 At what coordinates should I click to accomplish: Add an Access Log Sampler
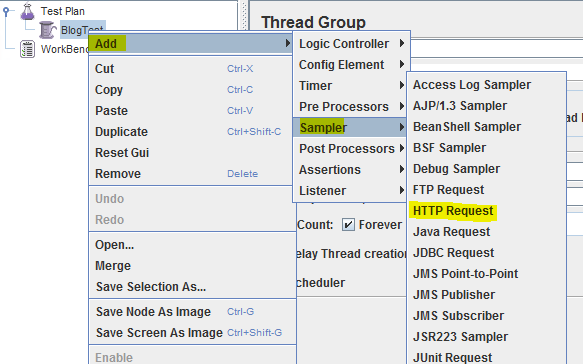pyautogui.click(x=486, y=85)
